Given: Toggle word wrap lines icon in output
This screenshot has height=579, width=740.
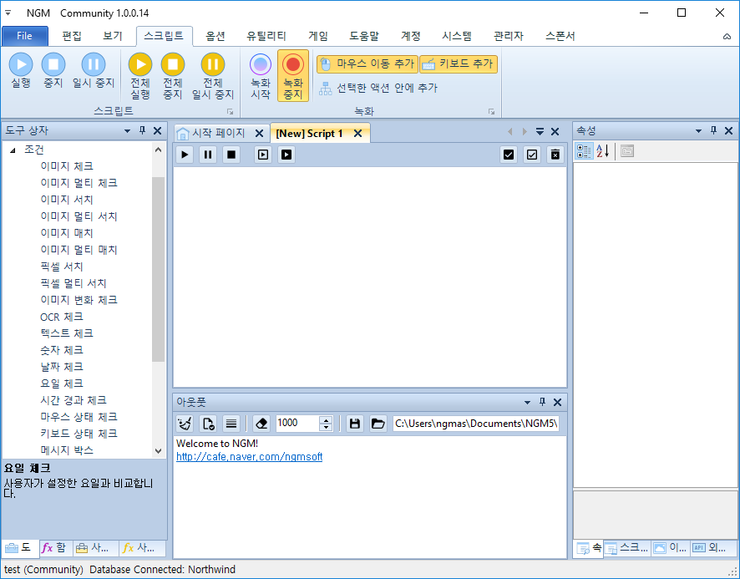Looking at the screenshot, I should pos(231,423).
